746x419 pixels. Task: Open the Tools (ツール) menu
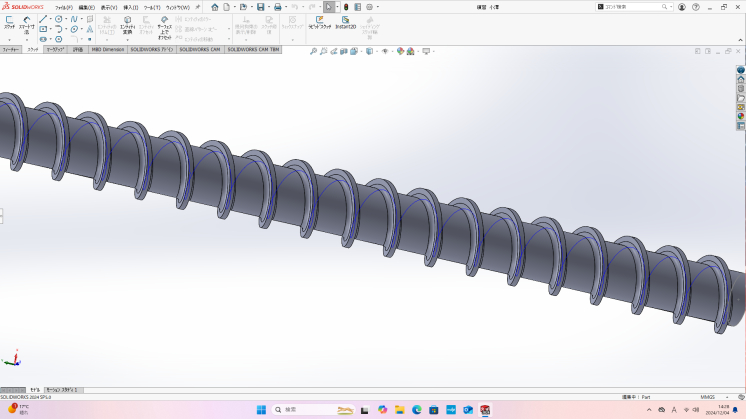[152, 8]
